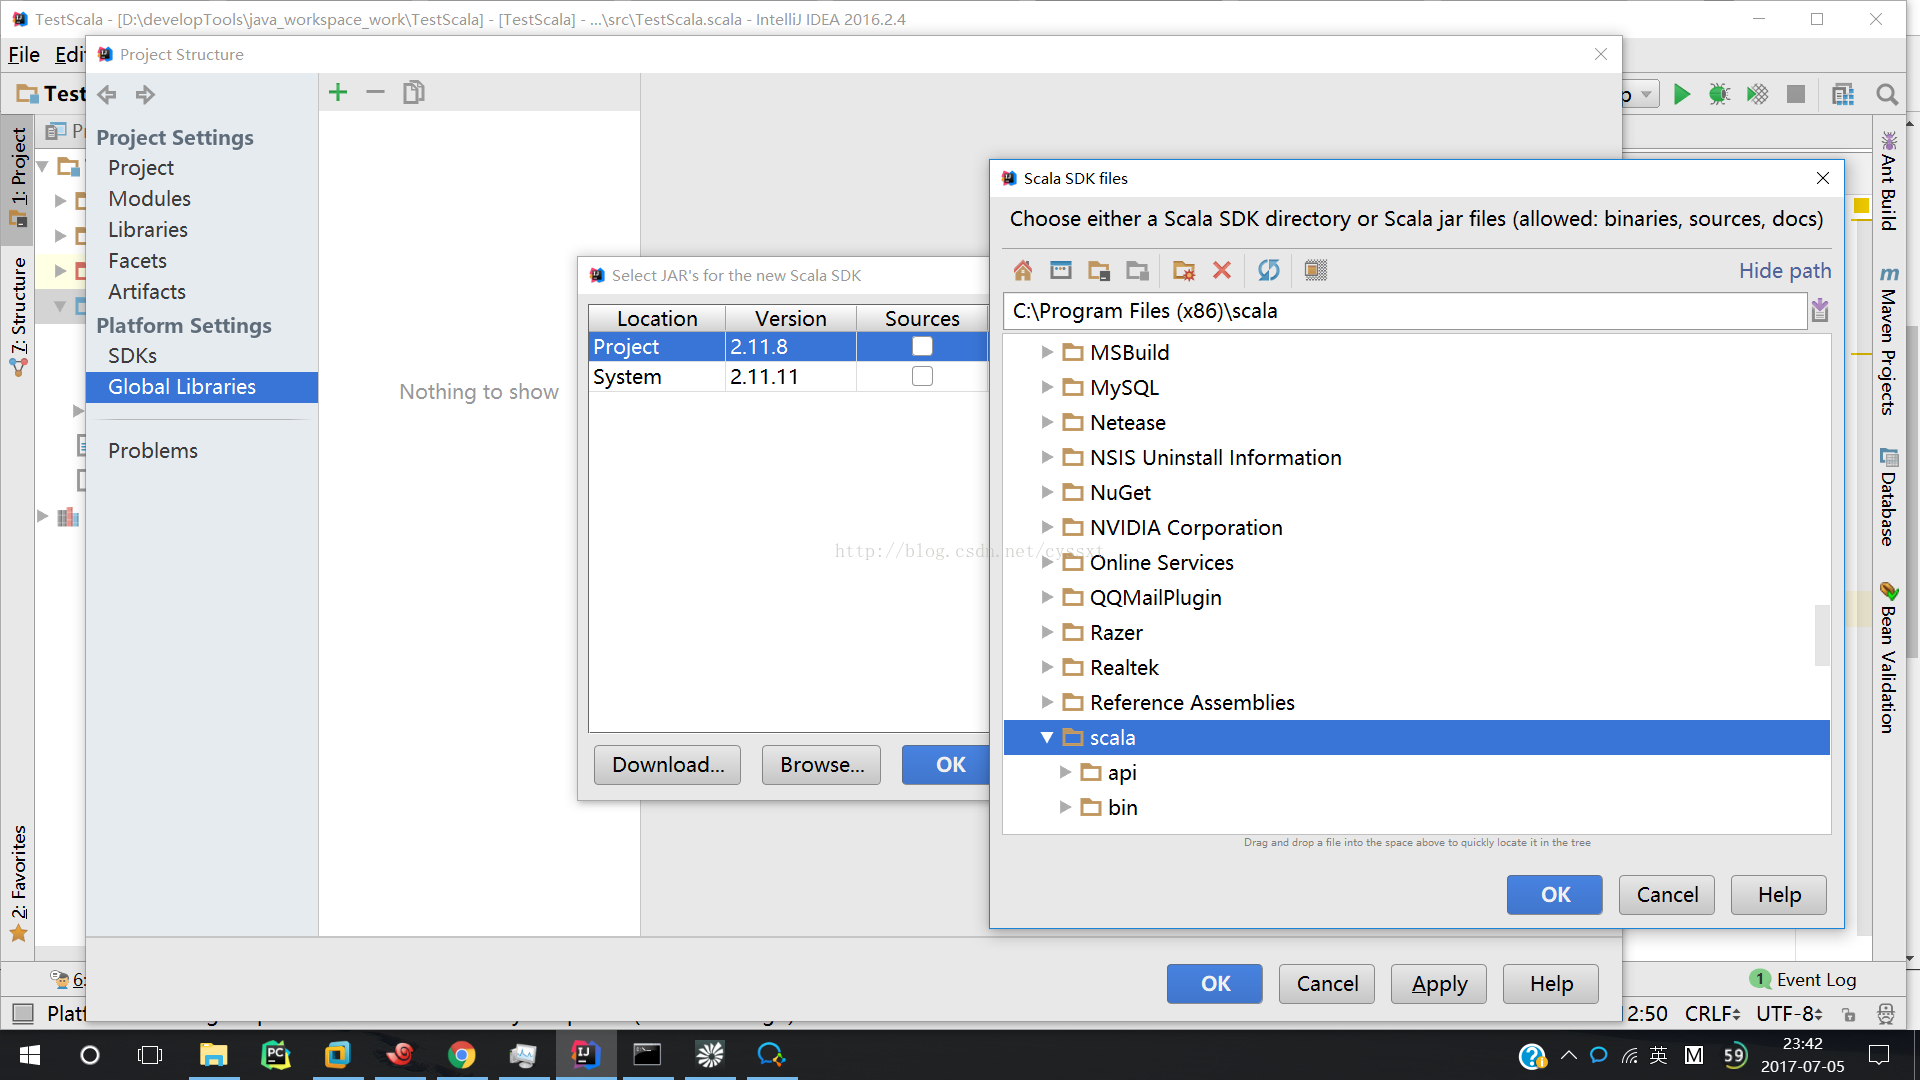Screen dimensions: 1920x1080
Task: Open SDKs under Platform Settings
Action: tap(132, 355)
